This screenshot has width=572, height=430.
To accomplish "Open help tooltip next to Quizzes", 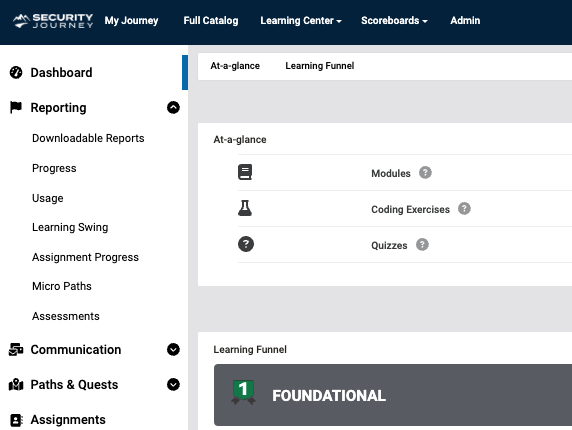I will point(422,244).
